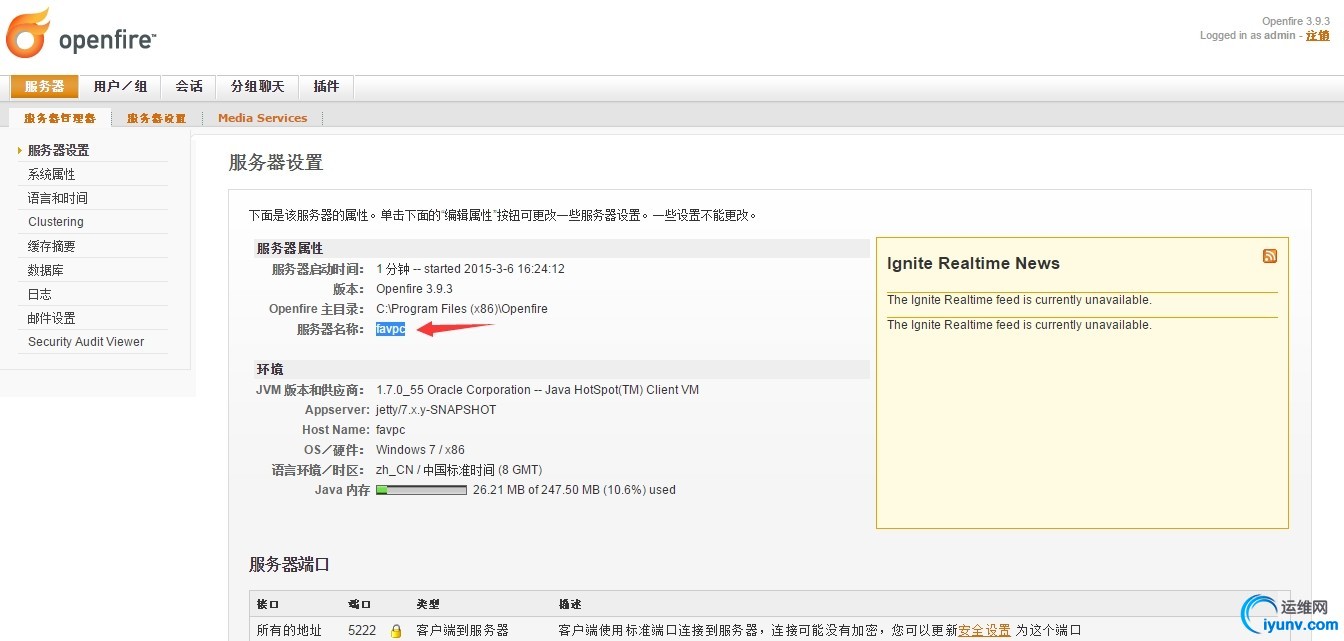Image resolution: width=1344 pixels, height=641 pixels.
Task: Switch to the 服务器 main tab
Action: tap(44, 87)
